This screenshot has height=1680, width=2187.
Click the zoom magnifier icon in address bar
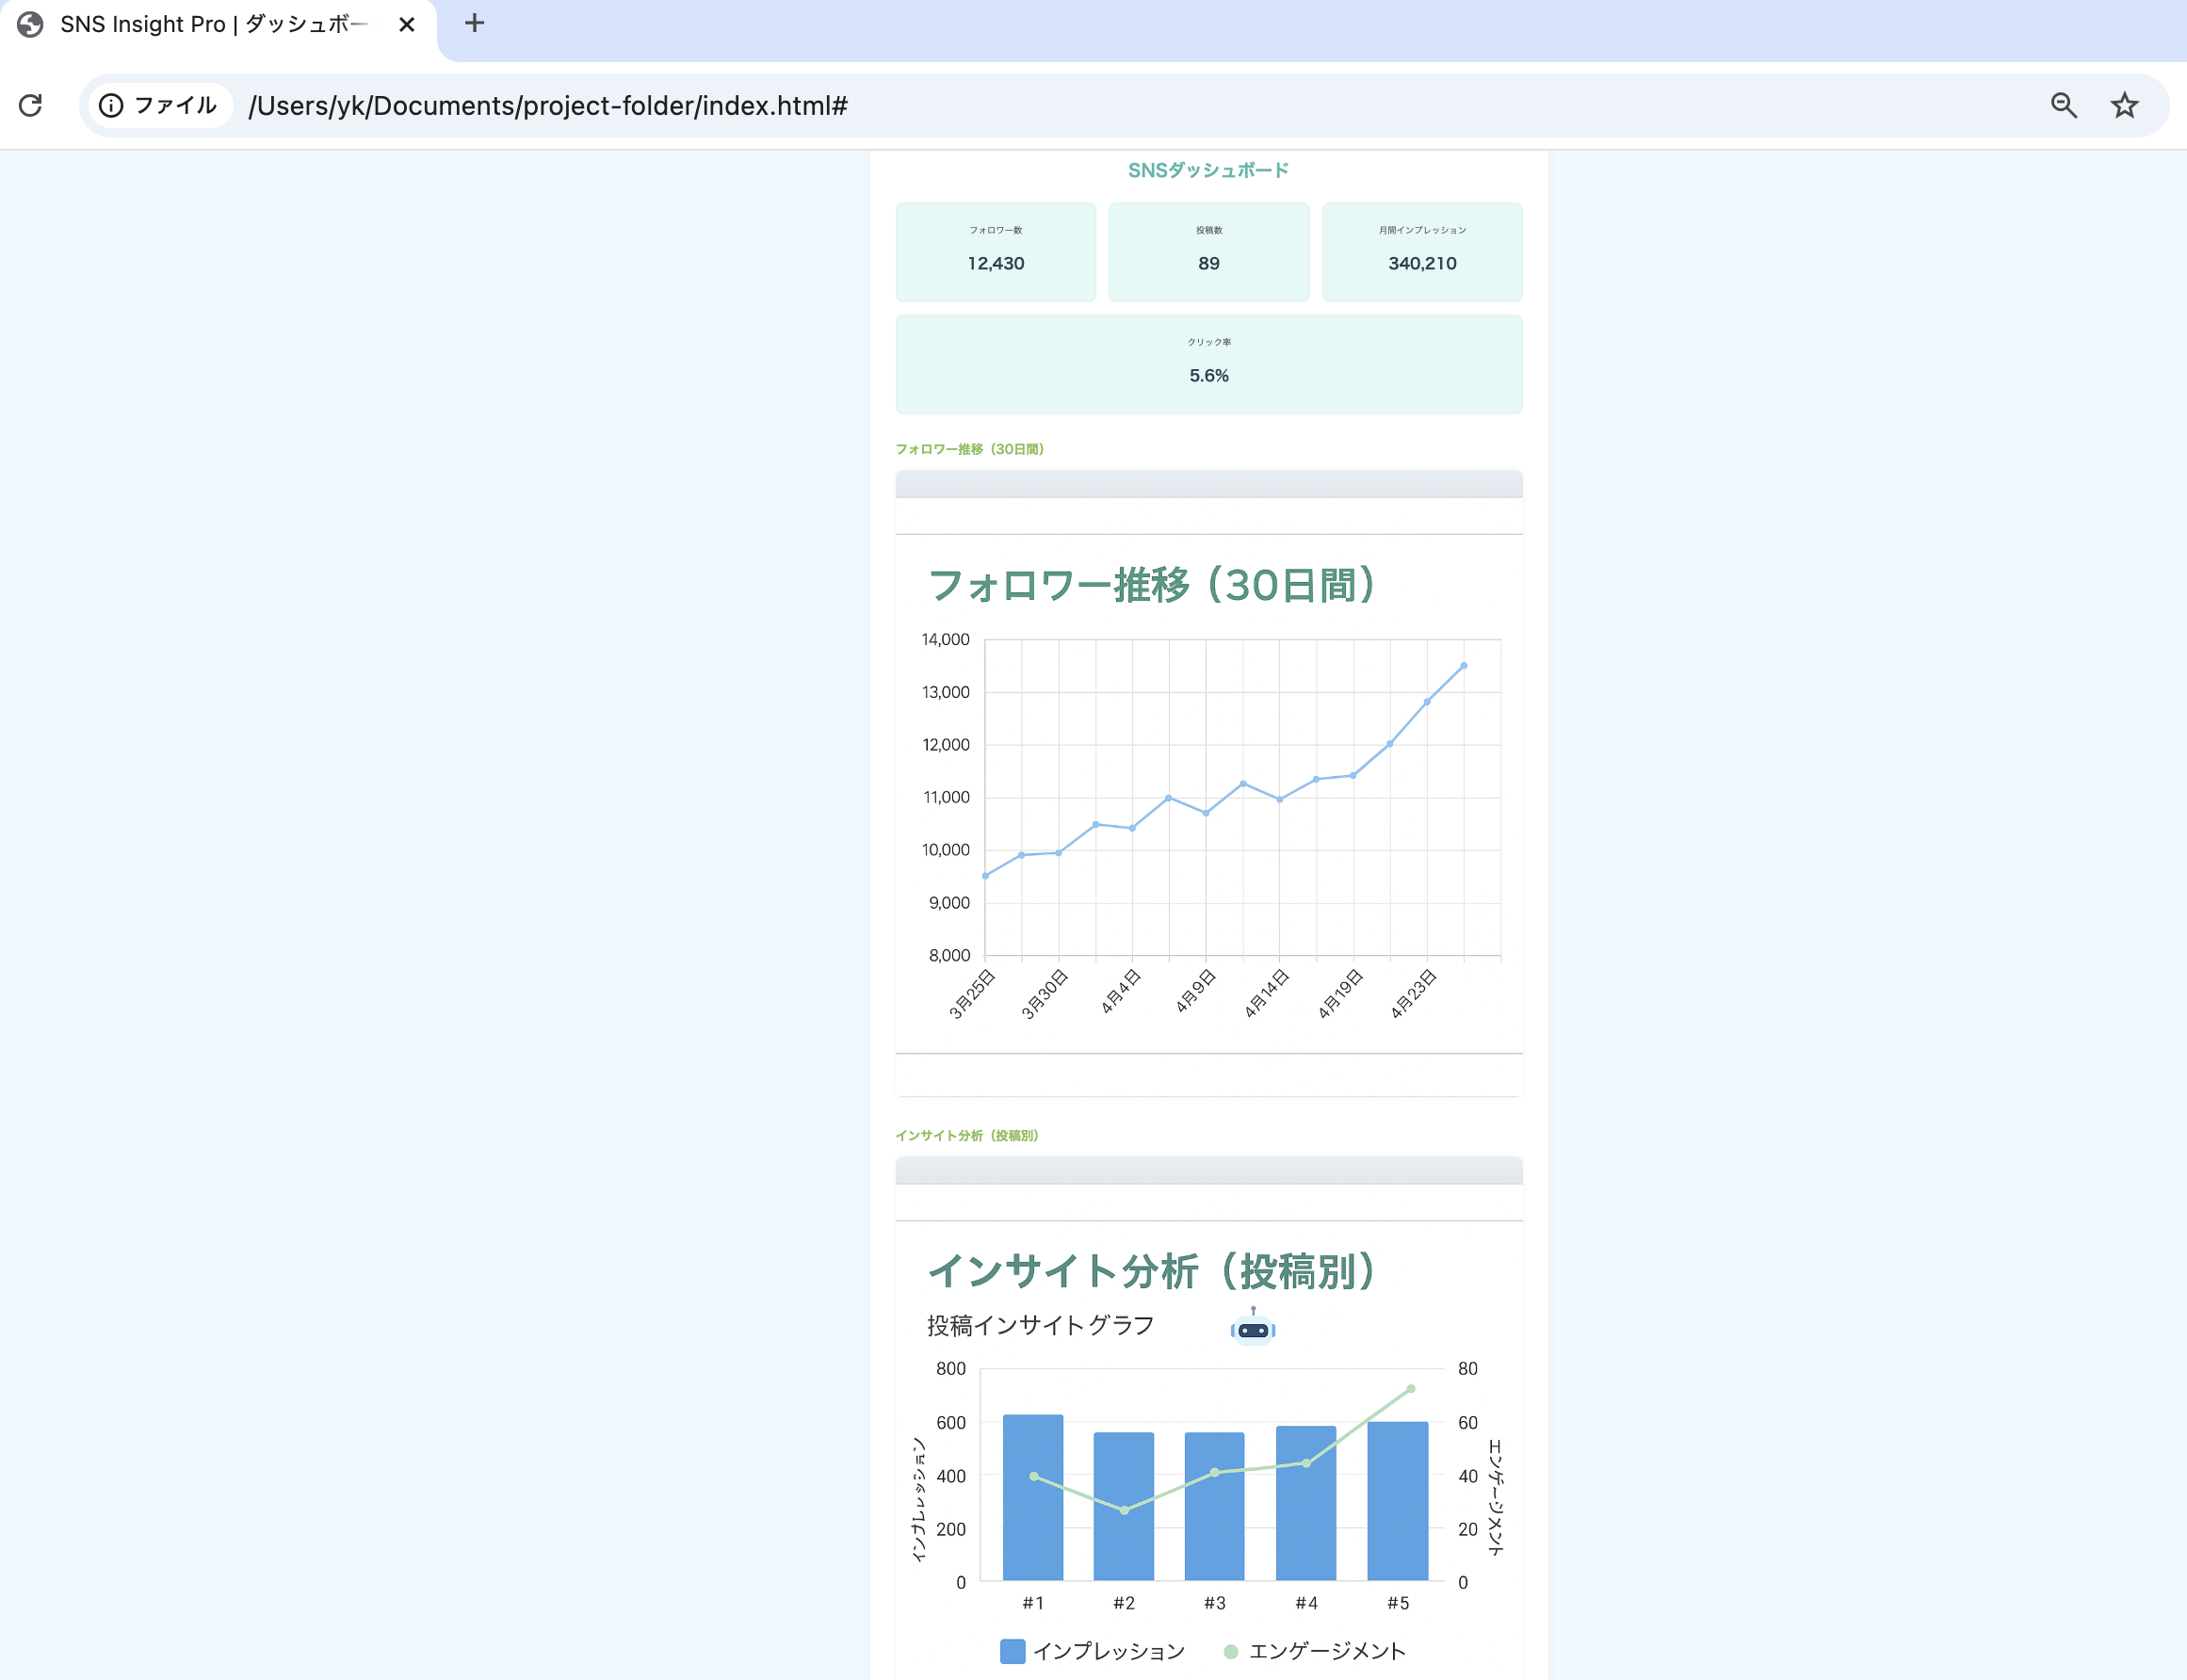click(2064, 105)
